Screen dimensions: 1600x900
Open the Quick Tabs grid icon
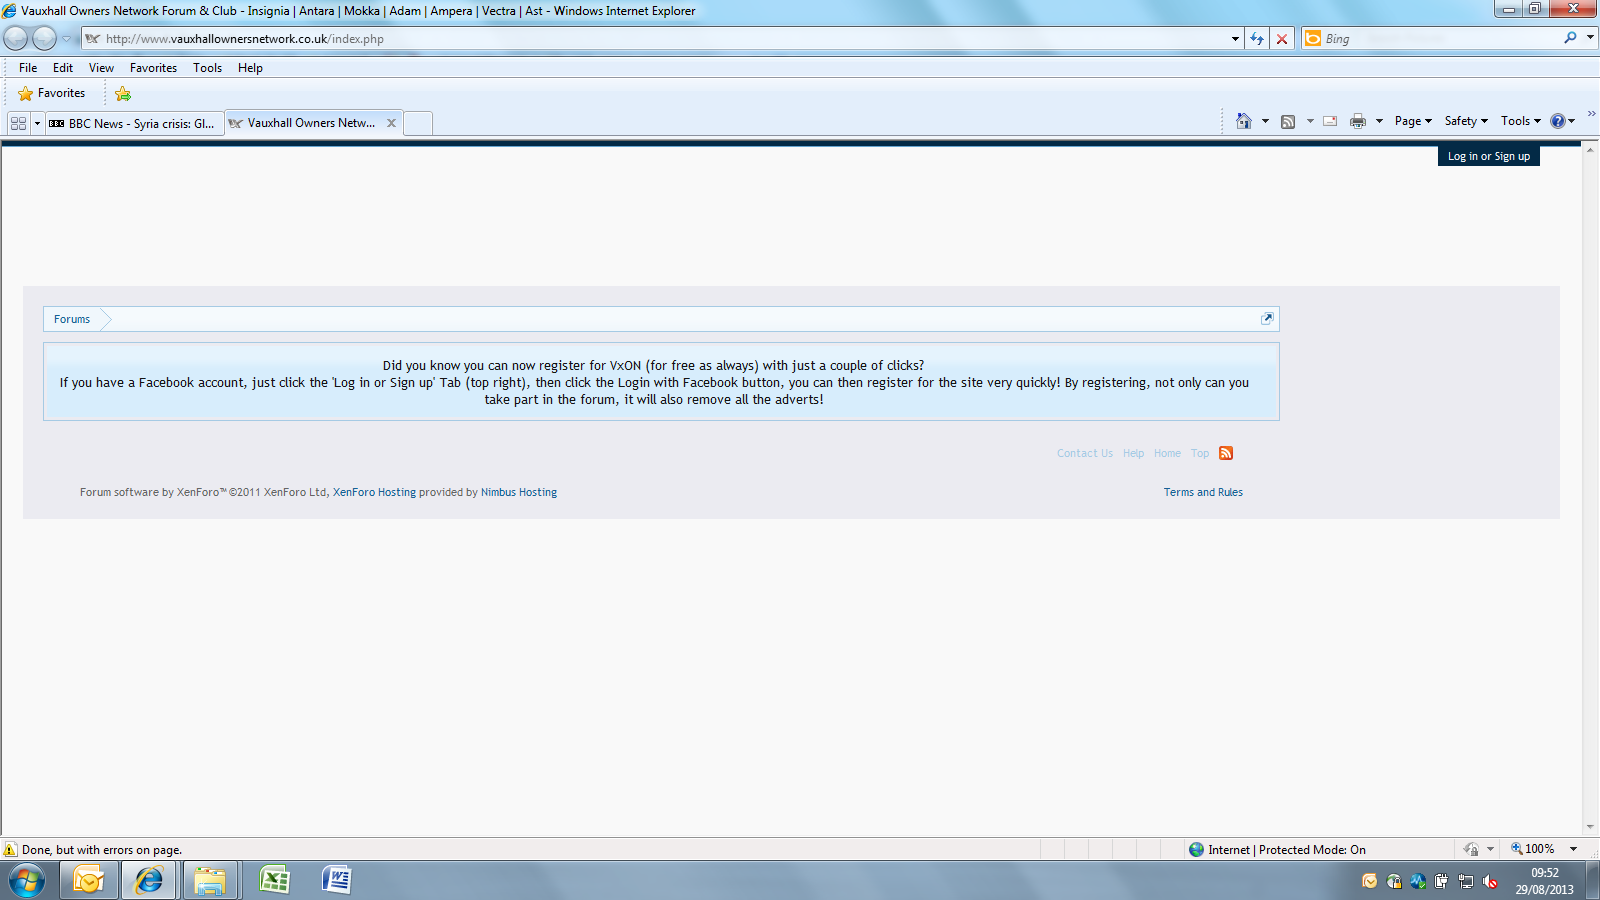(18, 123)
